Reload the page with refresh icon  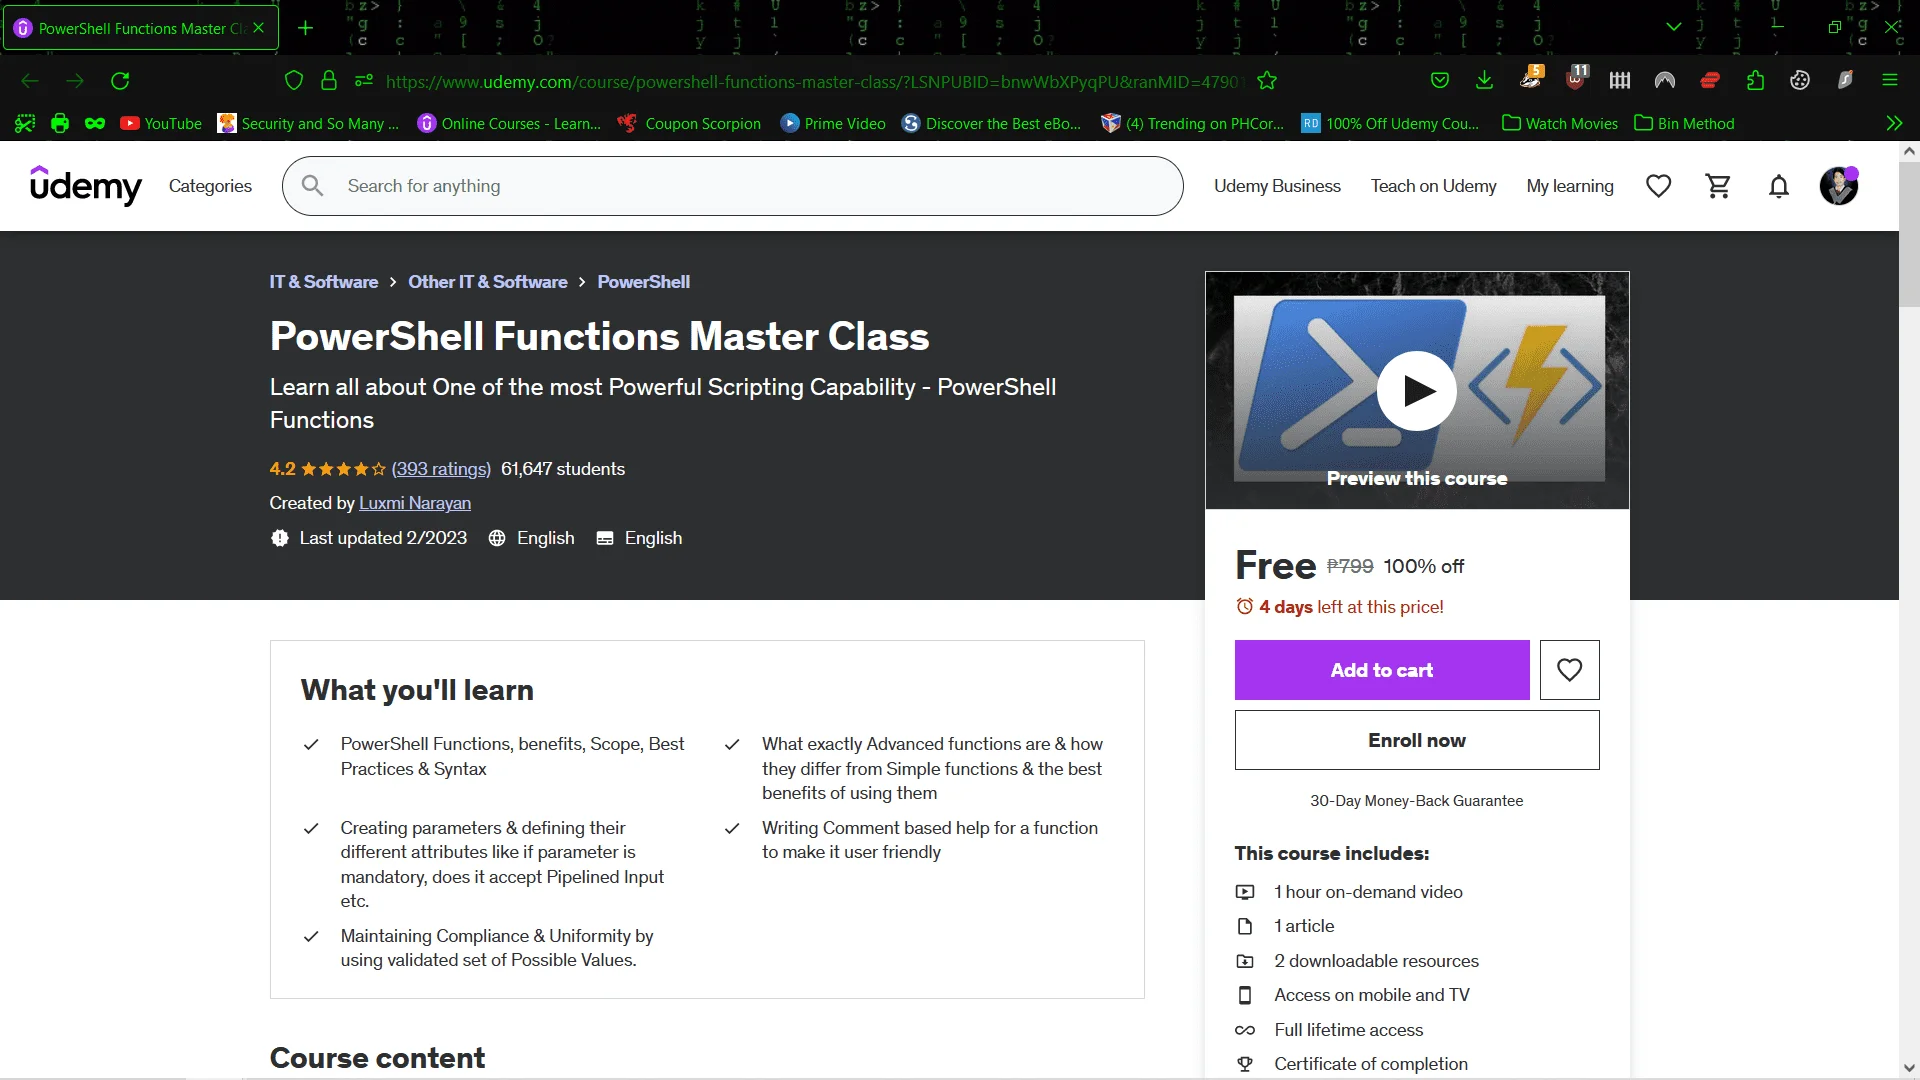tap(120, 81)
